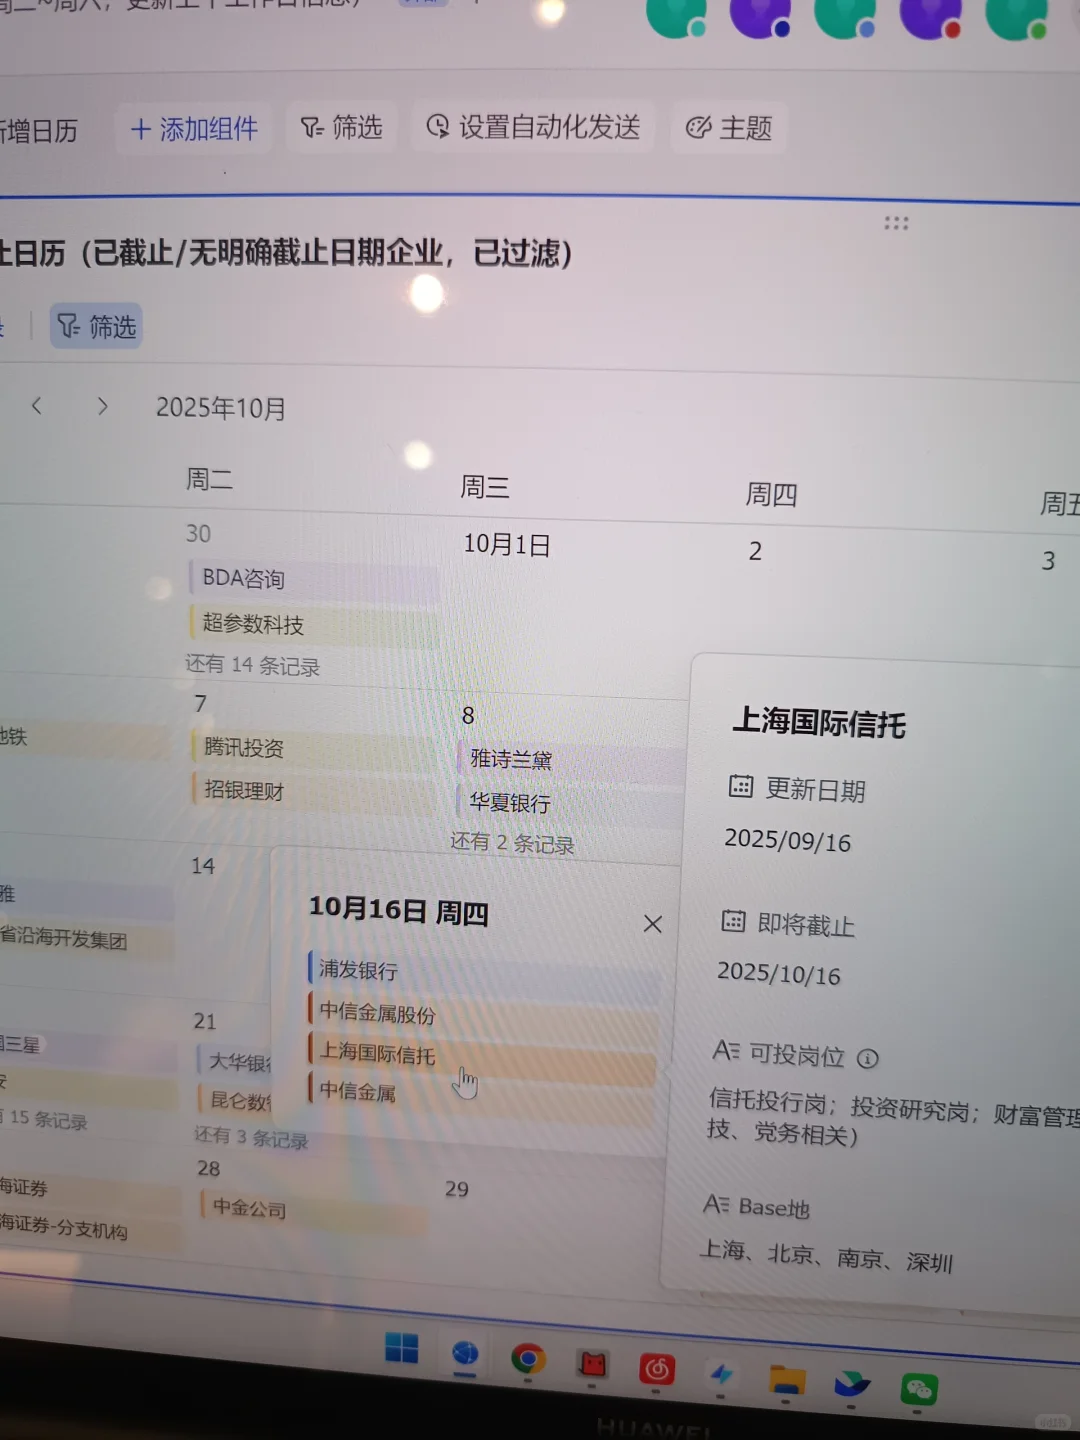Expand 还有 14 条记录 on the 30th
The image size is (1080, 1440).
(253, 665)
